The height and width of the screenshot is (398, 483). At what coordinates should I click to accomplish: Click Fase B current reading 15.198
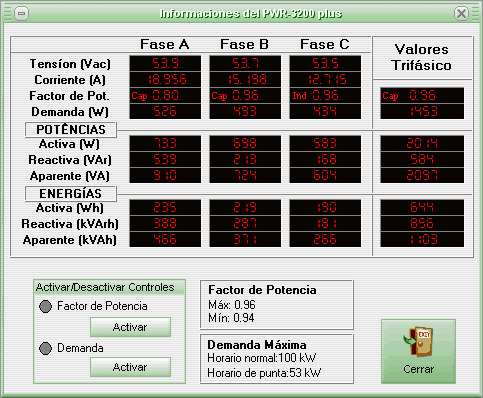click(x=245, y=79)
